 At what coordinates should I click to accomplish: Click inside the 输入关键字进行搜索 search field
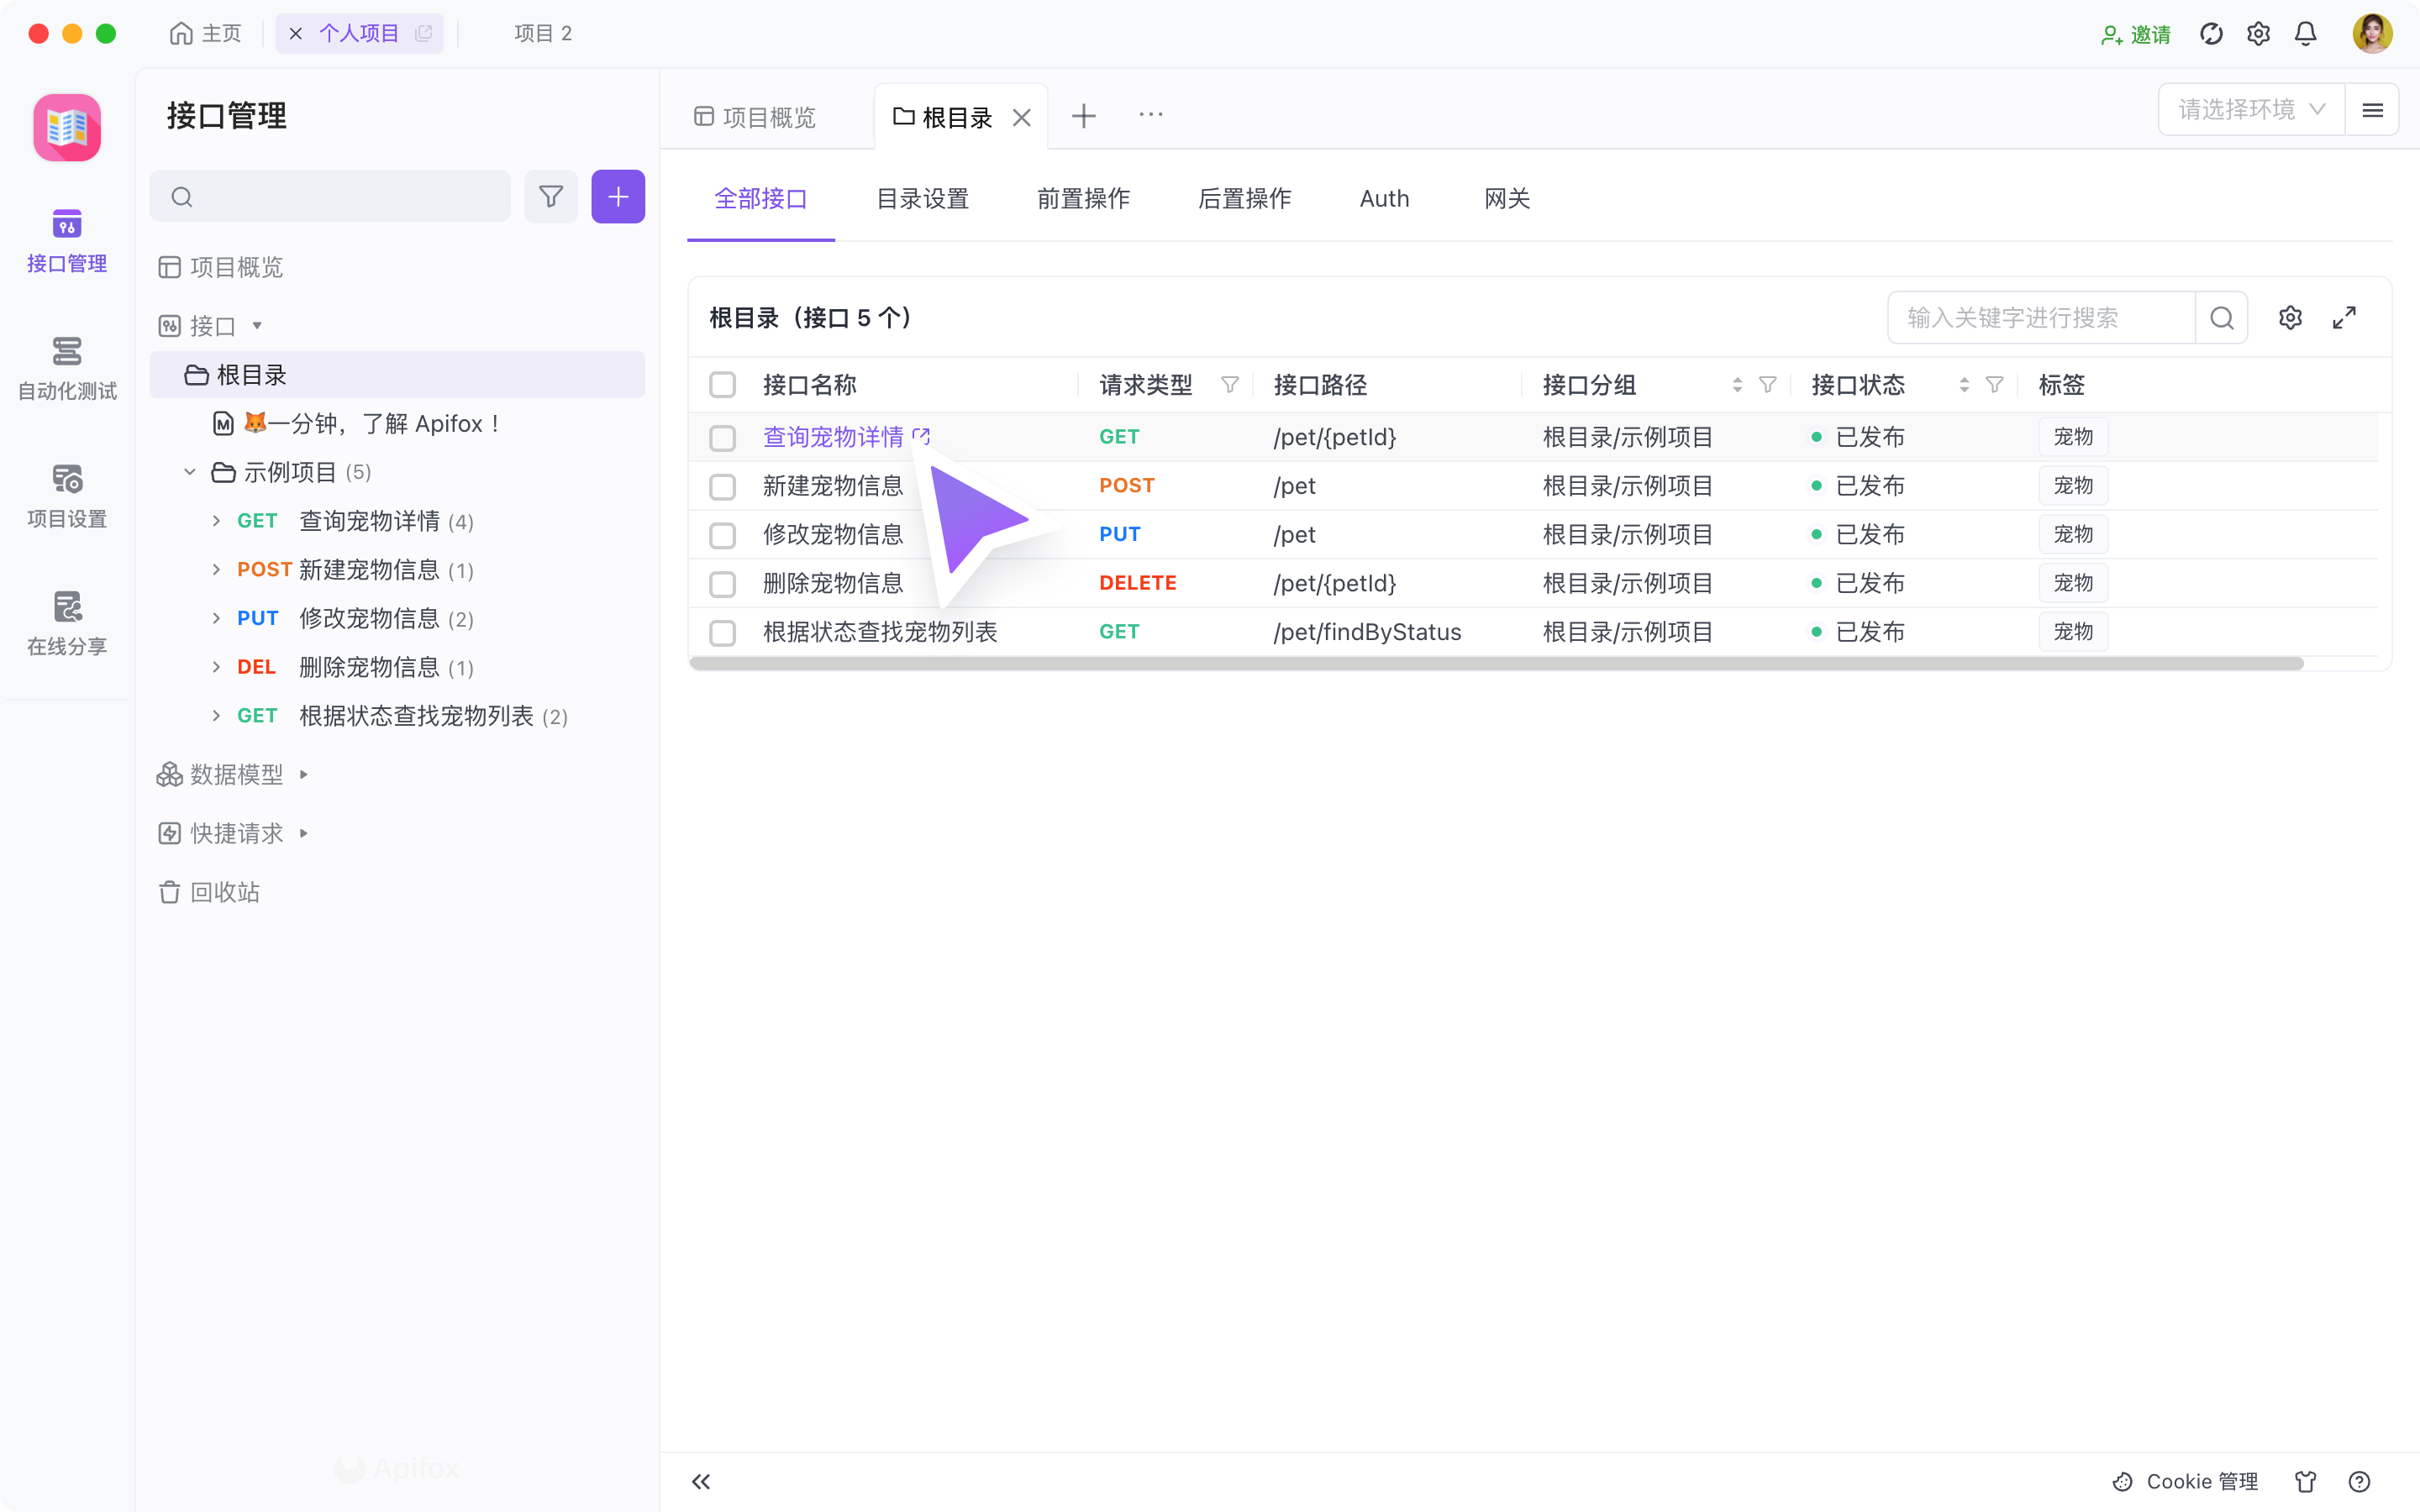point(2040,317)
